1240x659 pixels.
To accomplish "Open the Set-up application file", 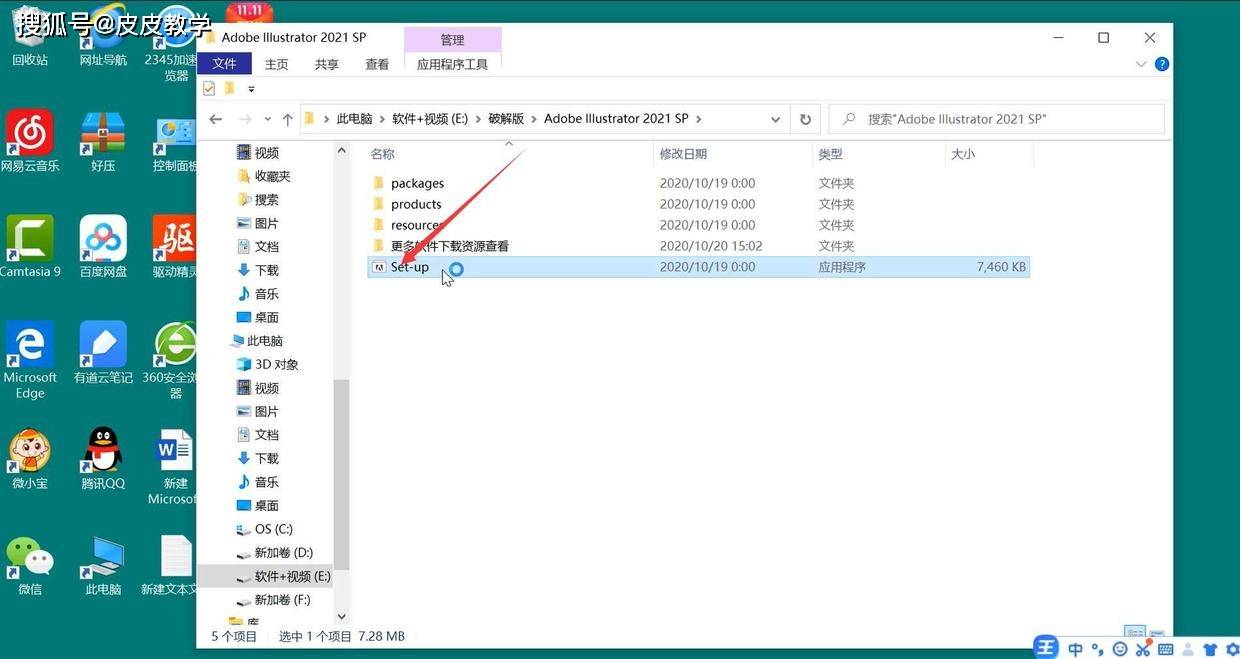I will click(x=409, y=267).
